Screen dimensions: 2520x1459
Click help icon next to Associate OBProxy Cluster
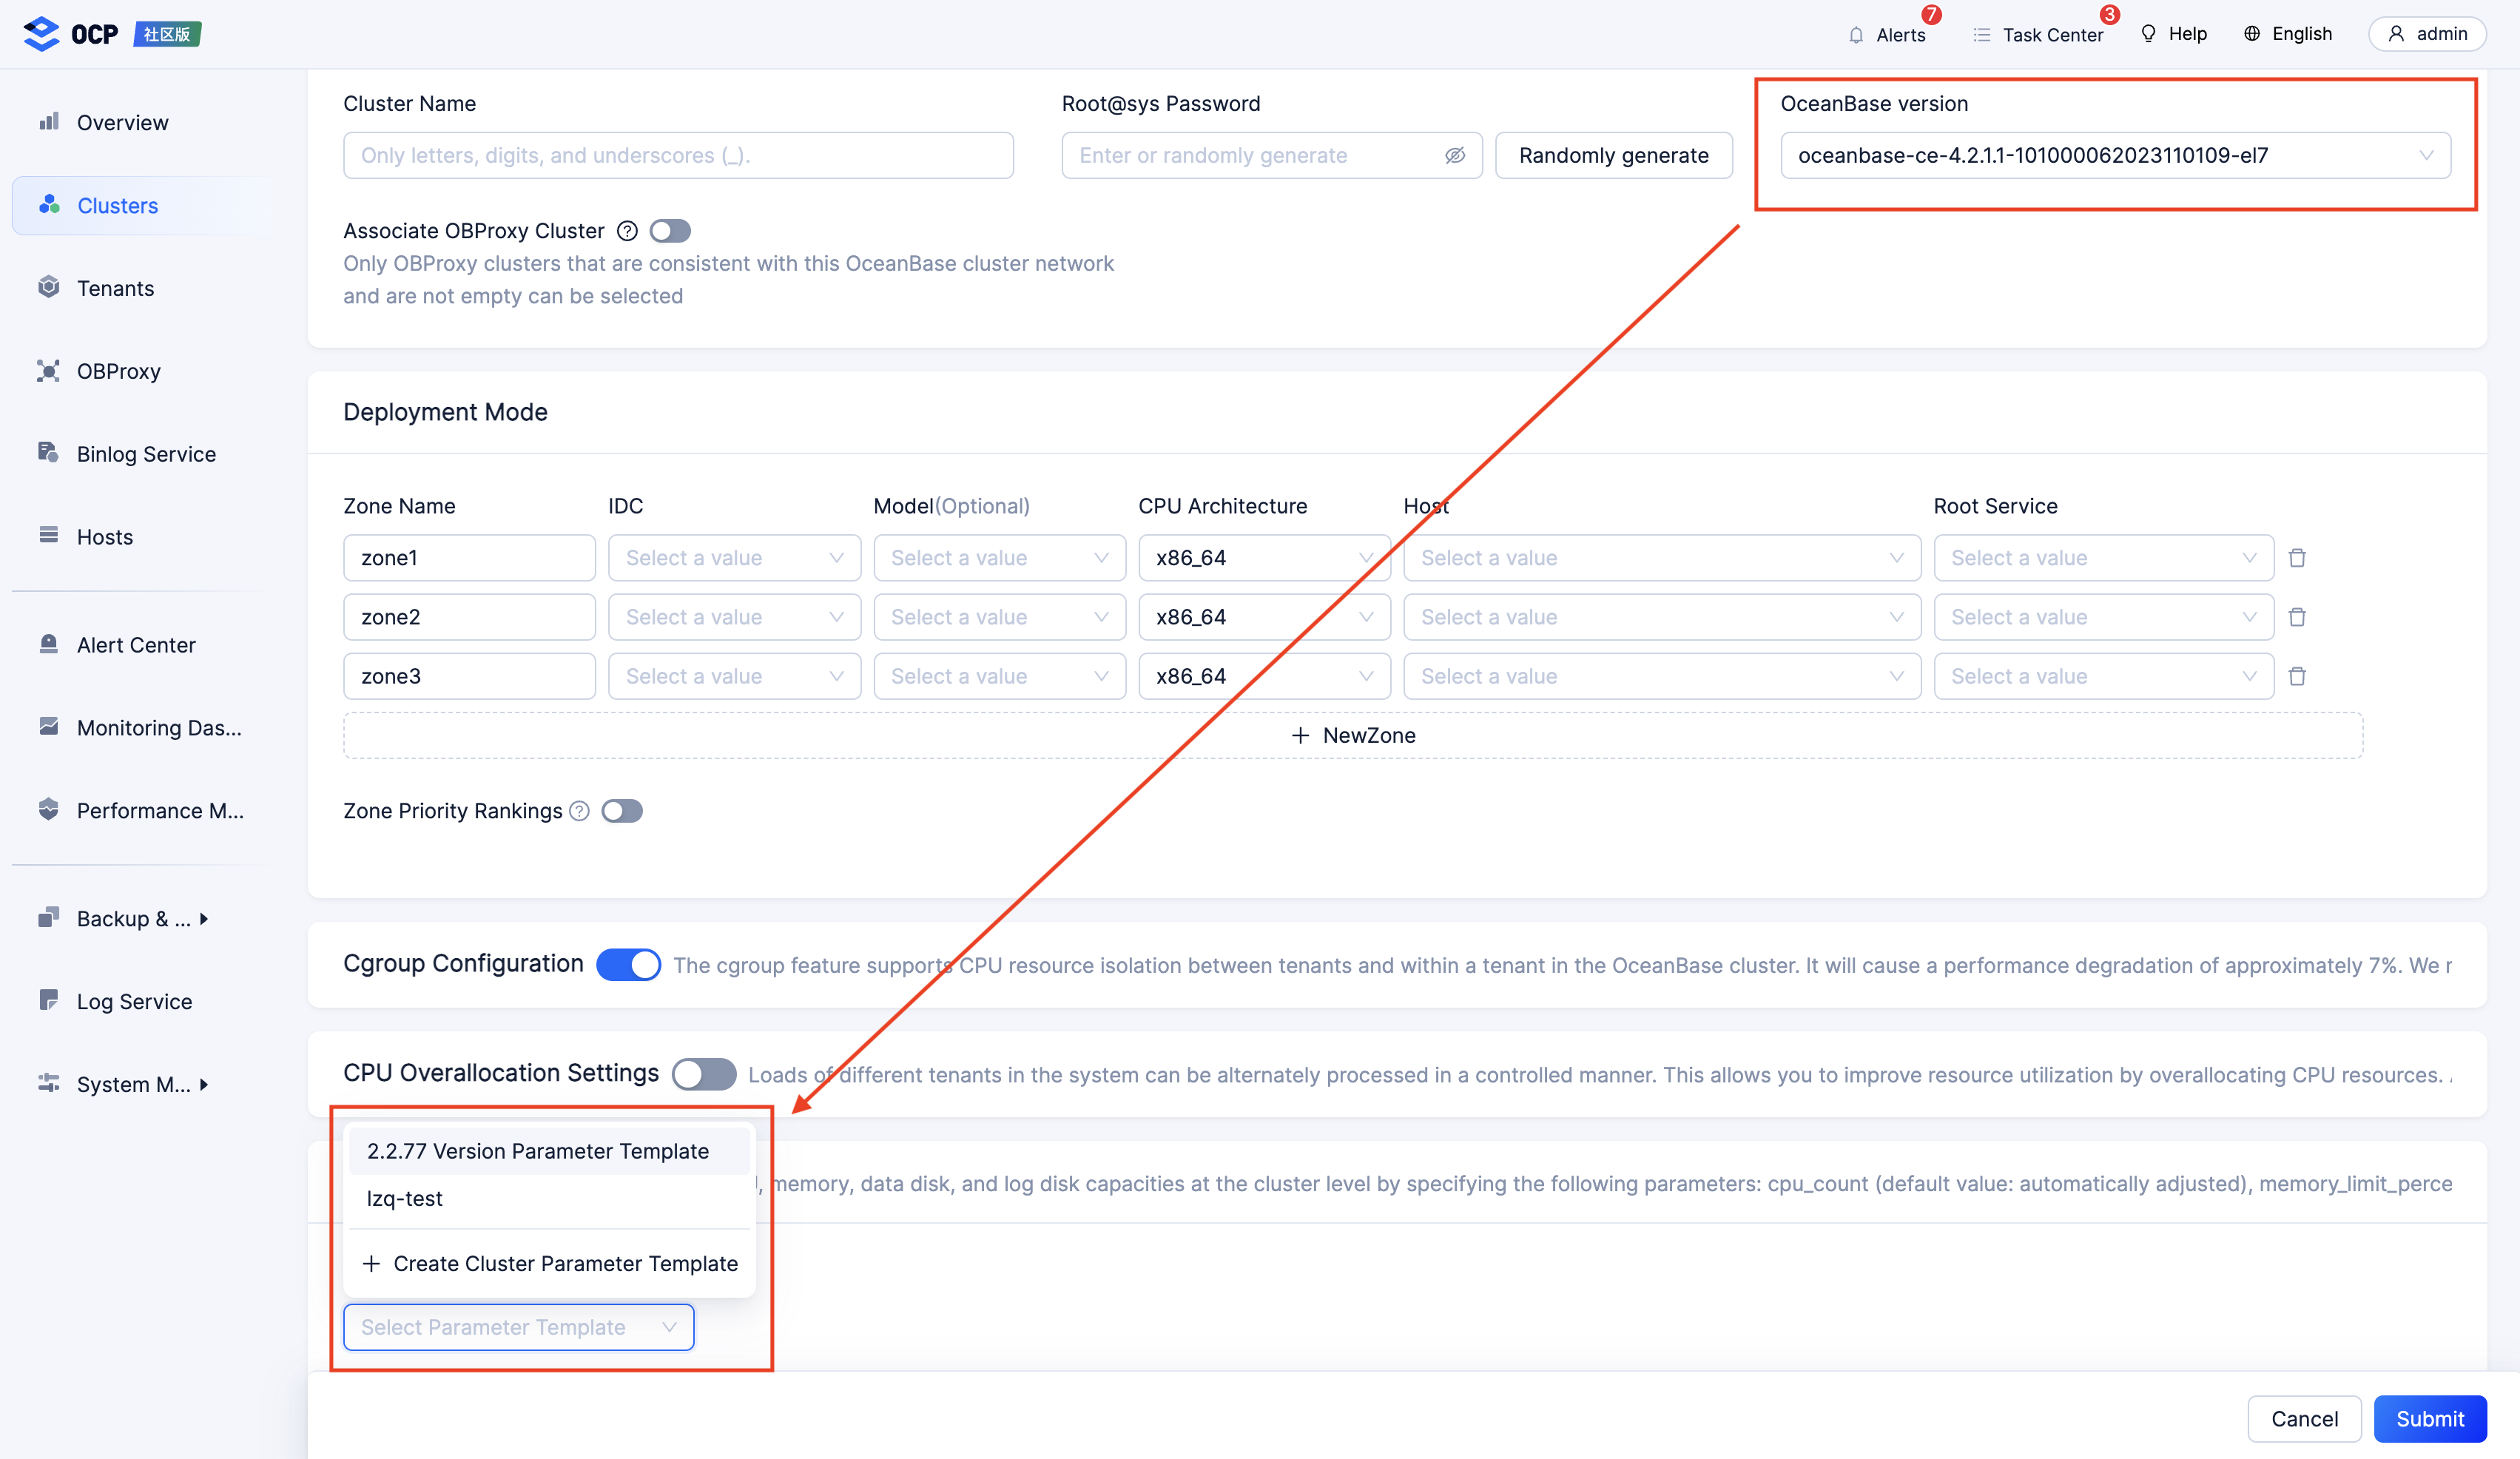[x=627, y=231]
